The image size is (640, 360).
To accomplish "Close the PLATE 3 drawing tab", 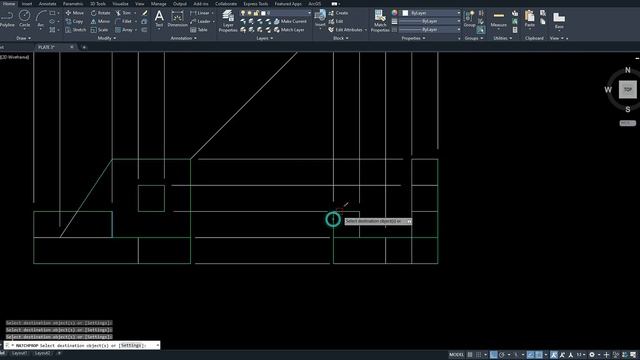I will pyautogui.click(x=72, y=47).
